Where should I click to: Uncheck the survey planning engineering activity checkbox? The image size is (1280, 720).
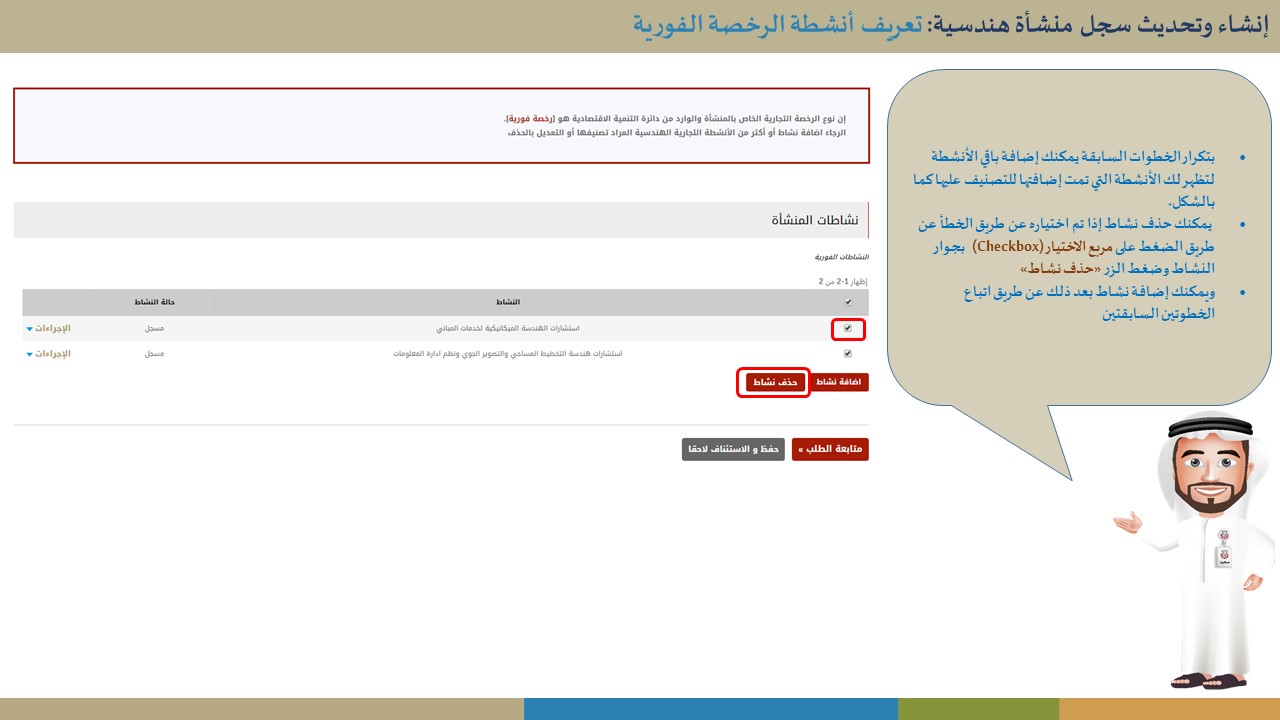point(848,354)
